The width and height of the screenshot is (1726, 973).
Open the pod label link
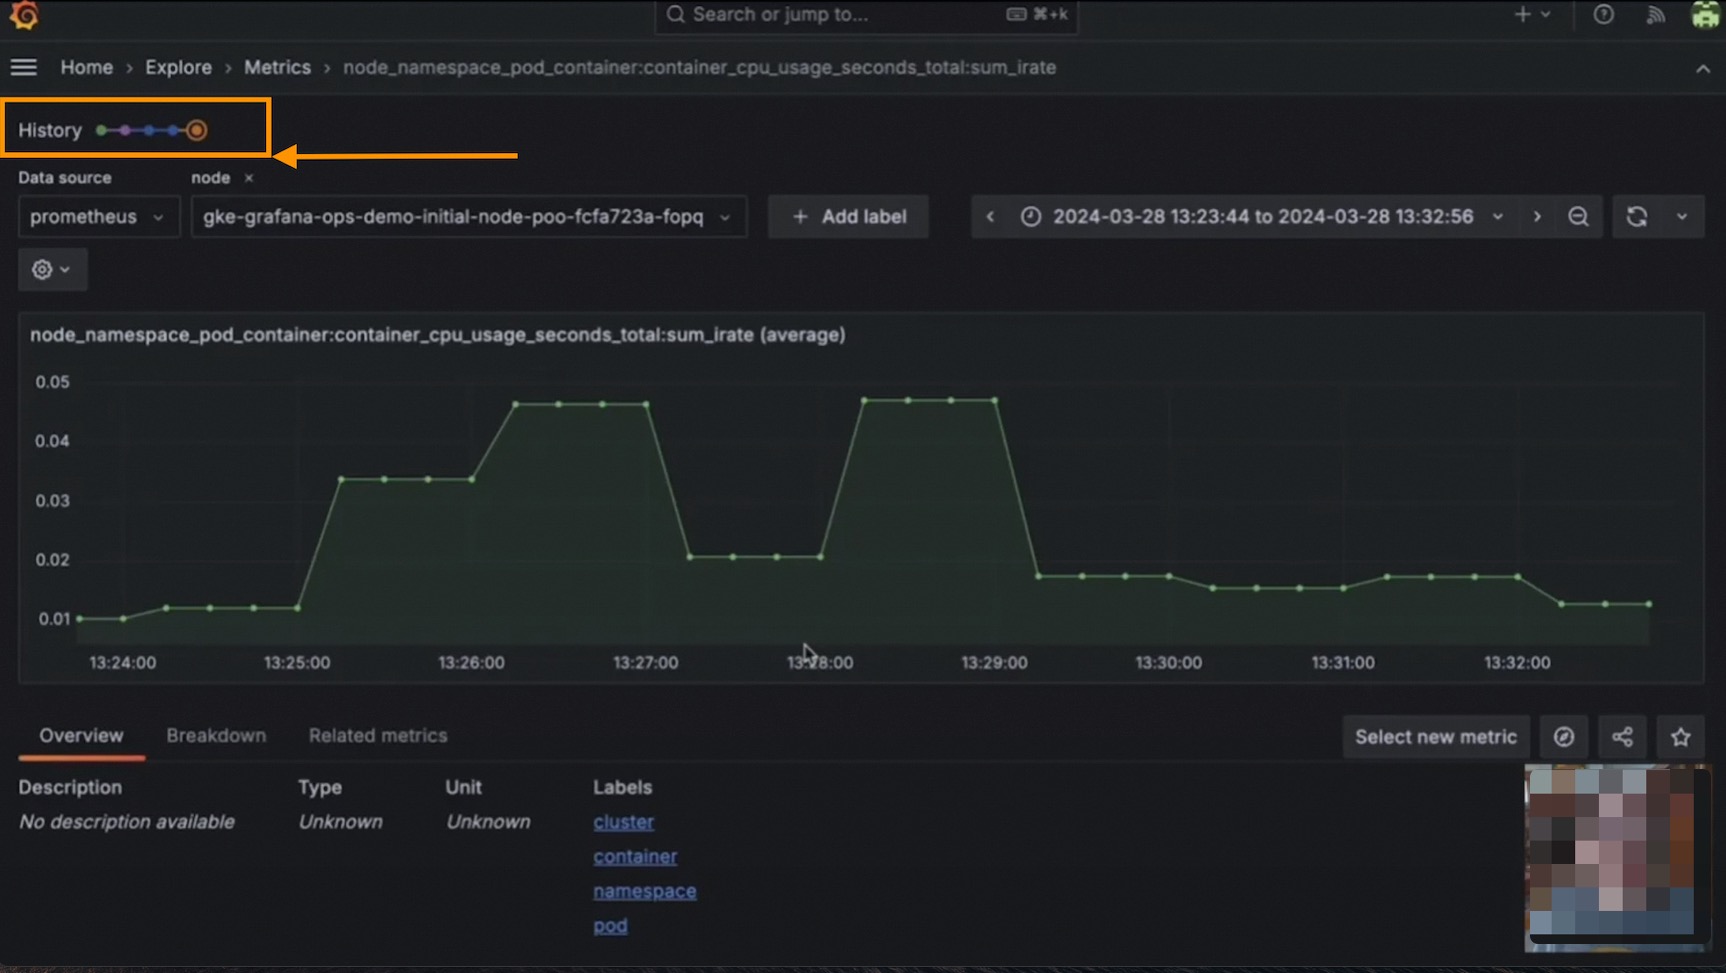coord(610,926)
